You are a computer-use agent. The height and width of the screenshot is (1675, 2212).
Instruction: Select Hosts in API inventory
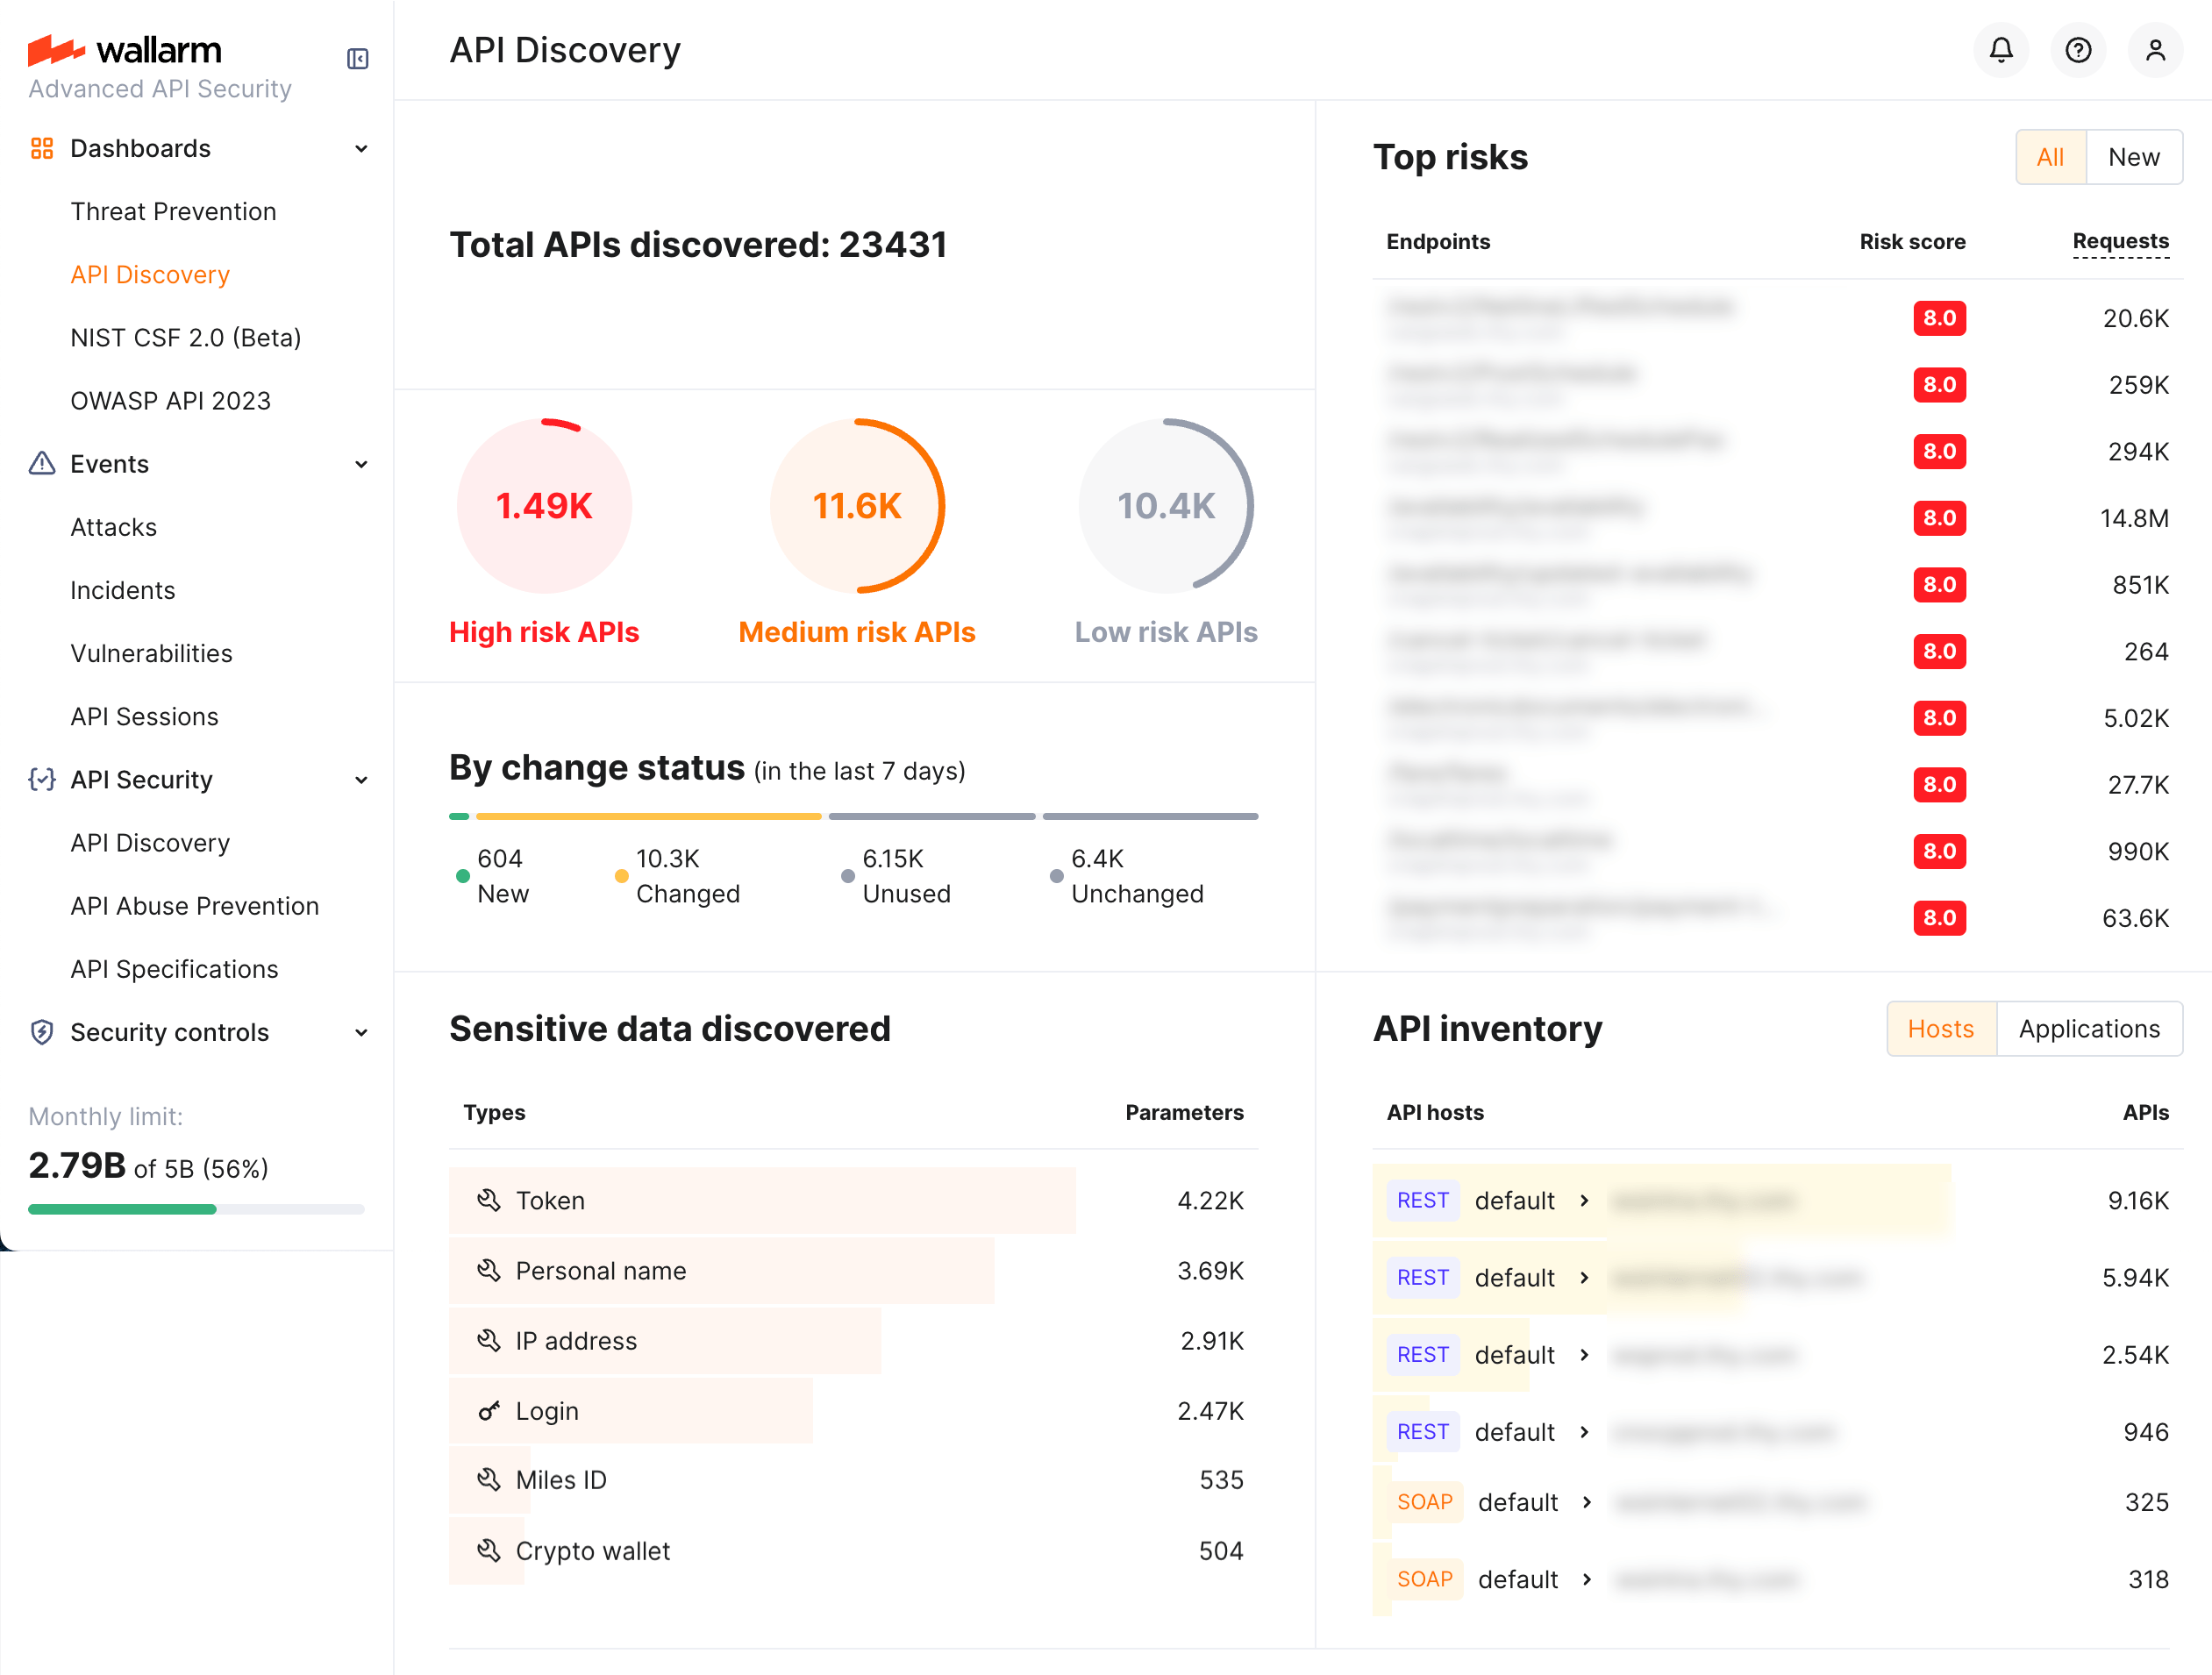click(1940, 1028)
